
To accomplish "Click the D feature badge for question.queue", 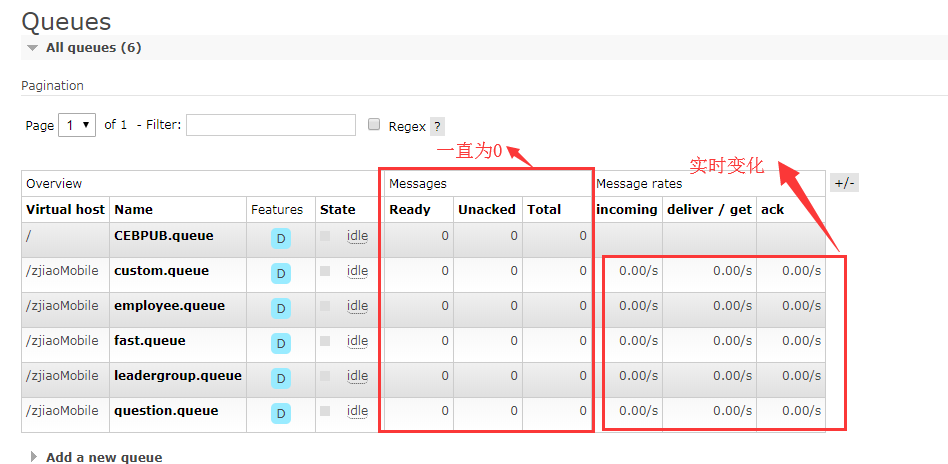I will tap(281, 414).
